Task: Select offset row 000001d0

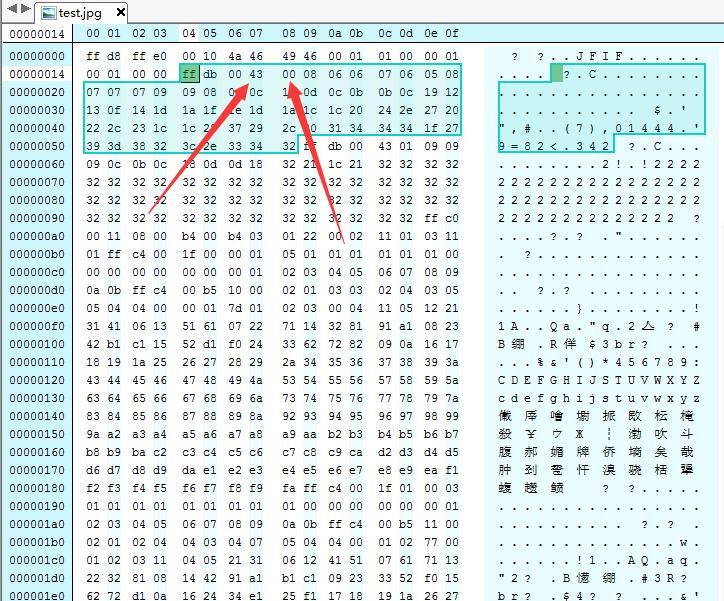Action: (x=37, y=578)
